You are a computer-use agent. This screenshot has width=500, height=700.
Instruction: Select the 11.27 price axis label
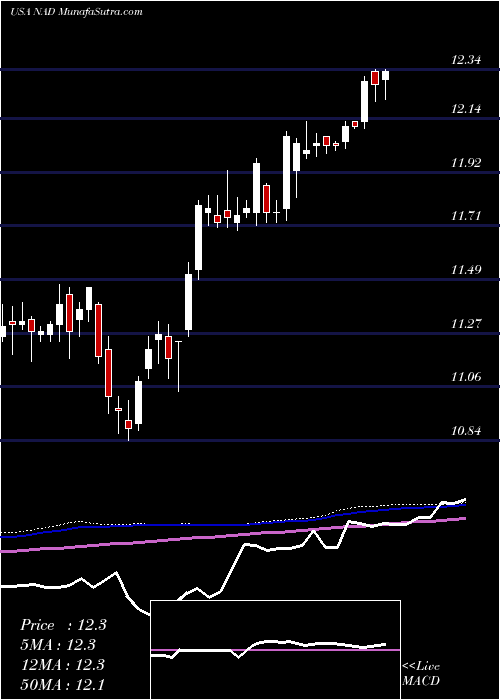tap(466, 323)
